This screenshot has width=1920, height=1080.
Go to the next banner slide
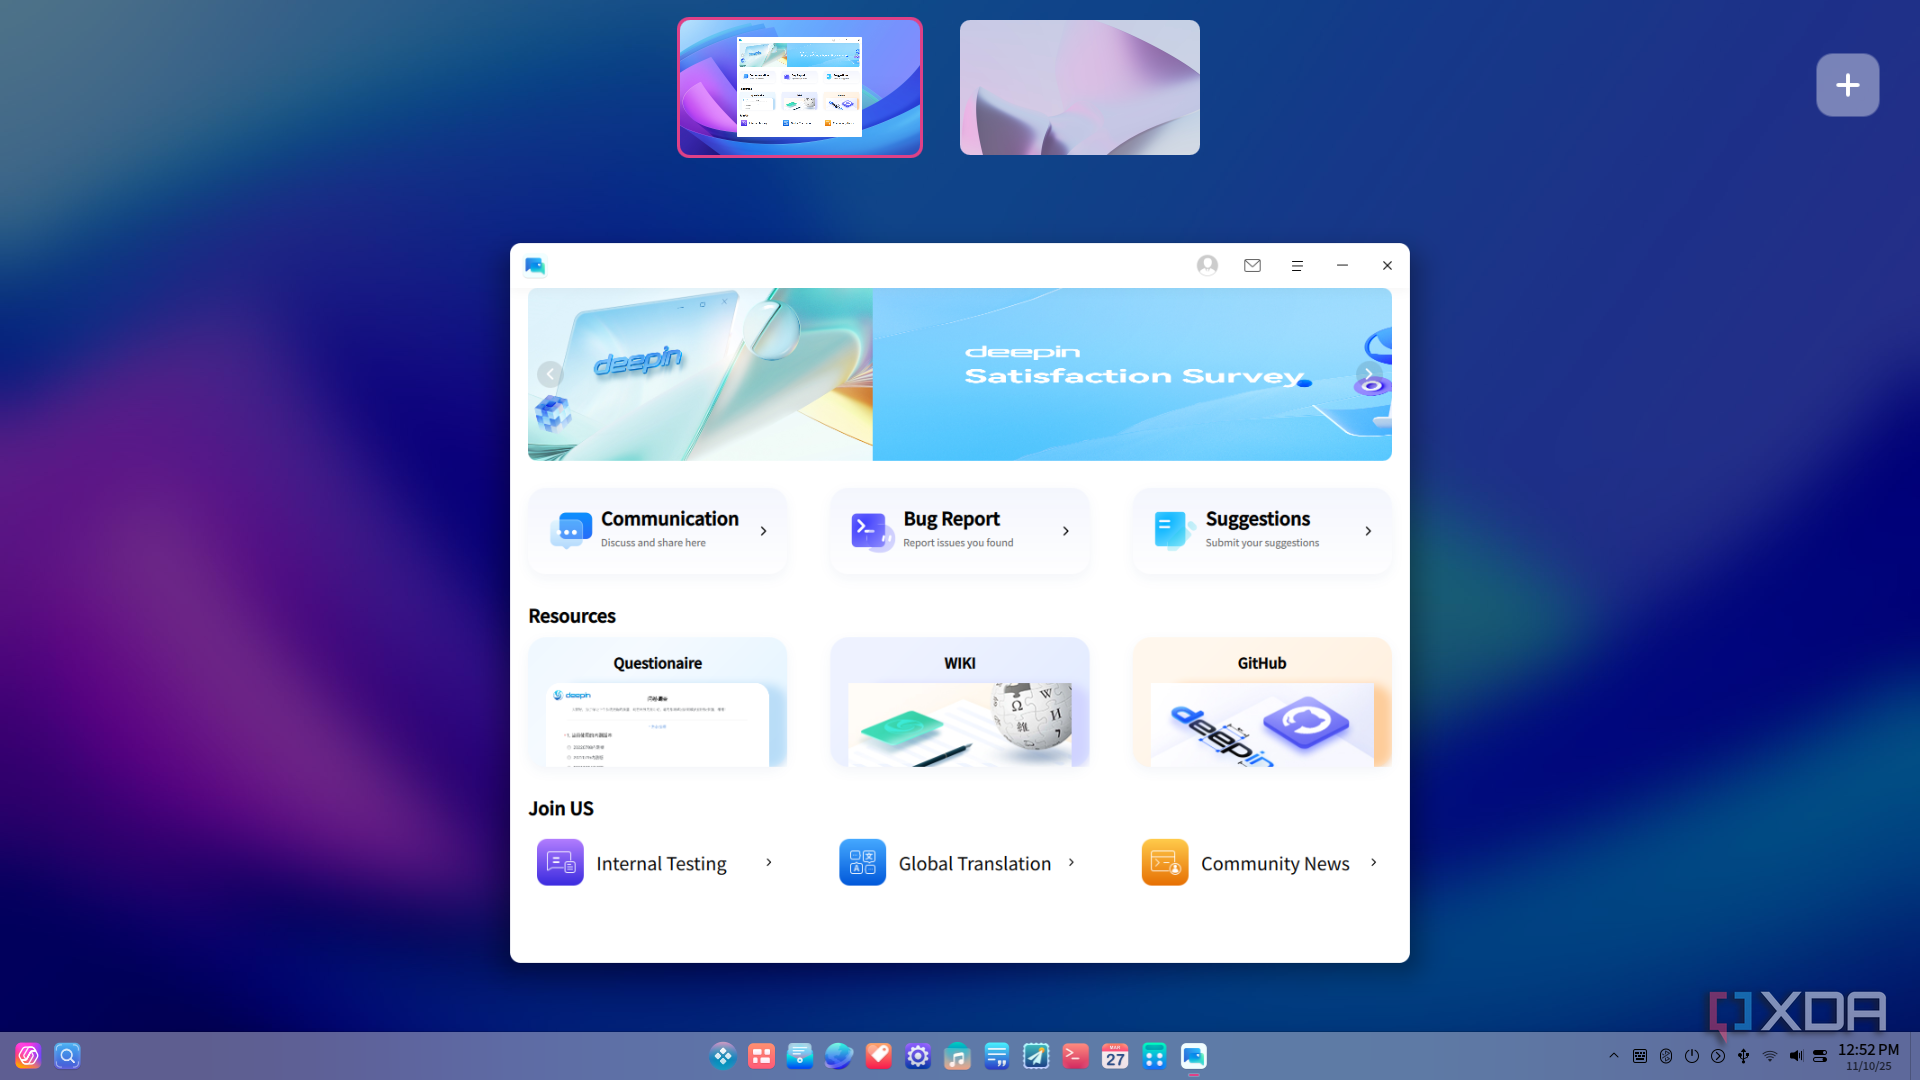pyautogui.click(x=1369, y=374)
